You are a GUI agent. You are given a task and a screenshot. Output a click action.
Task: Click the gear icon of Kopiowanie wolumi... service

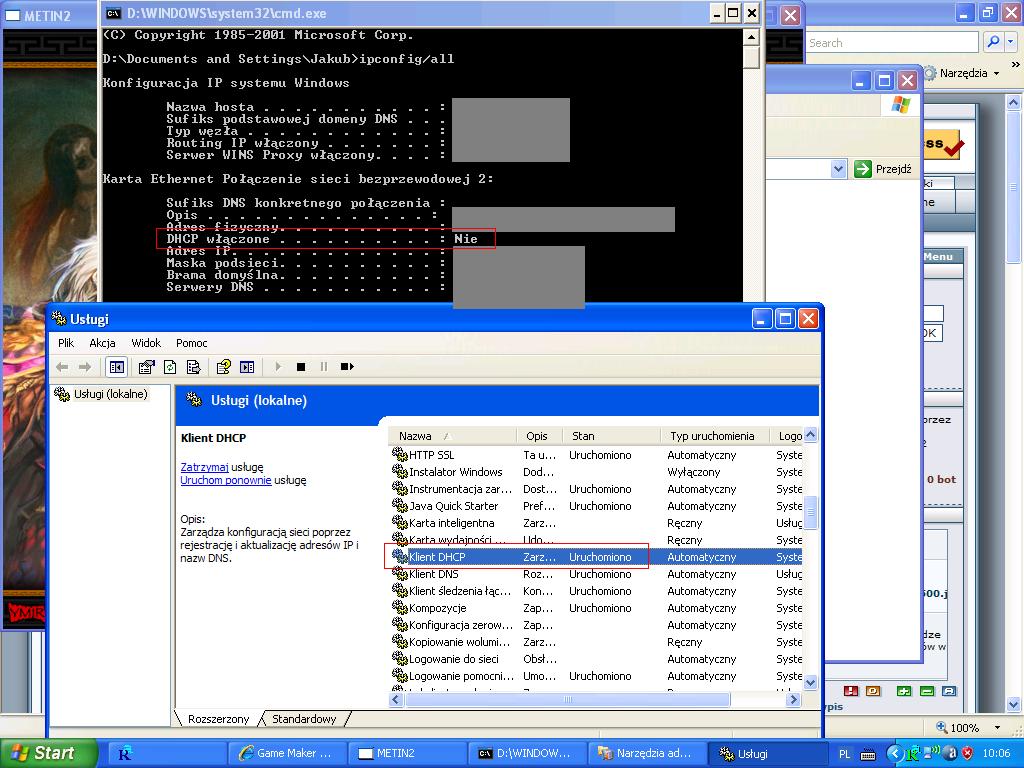pos(399,641)
